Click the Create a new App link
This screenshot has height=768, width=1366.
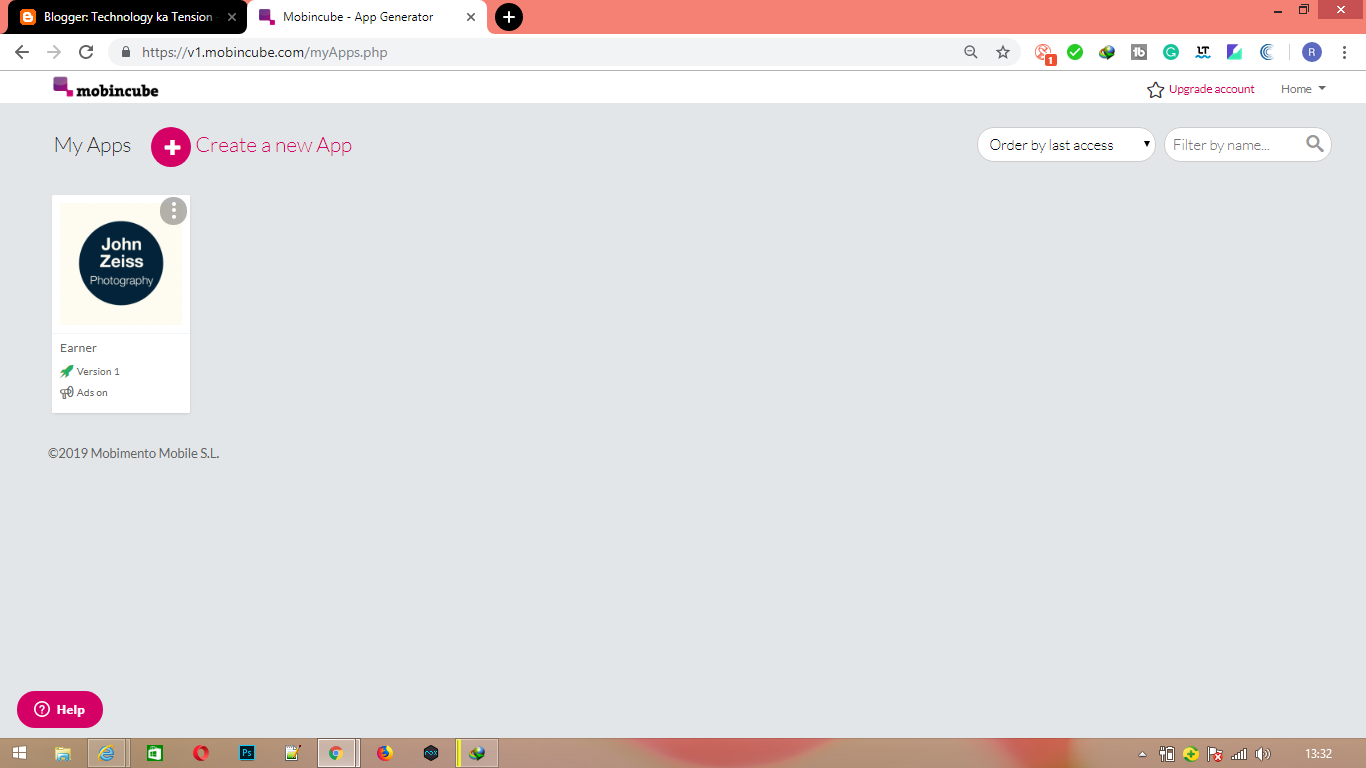click(273, 145)
